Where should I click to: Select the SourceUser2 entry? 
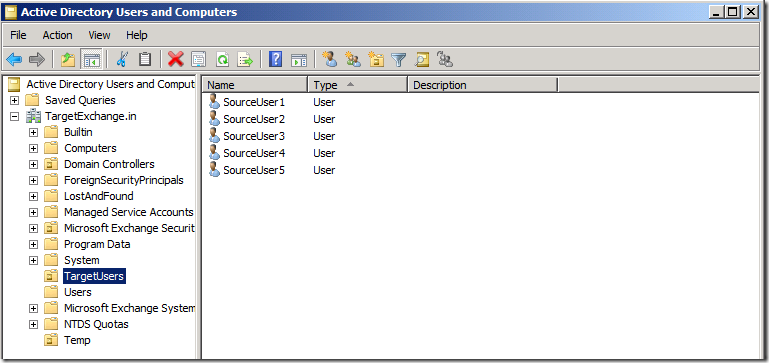click(254, 119)
